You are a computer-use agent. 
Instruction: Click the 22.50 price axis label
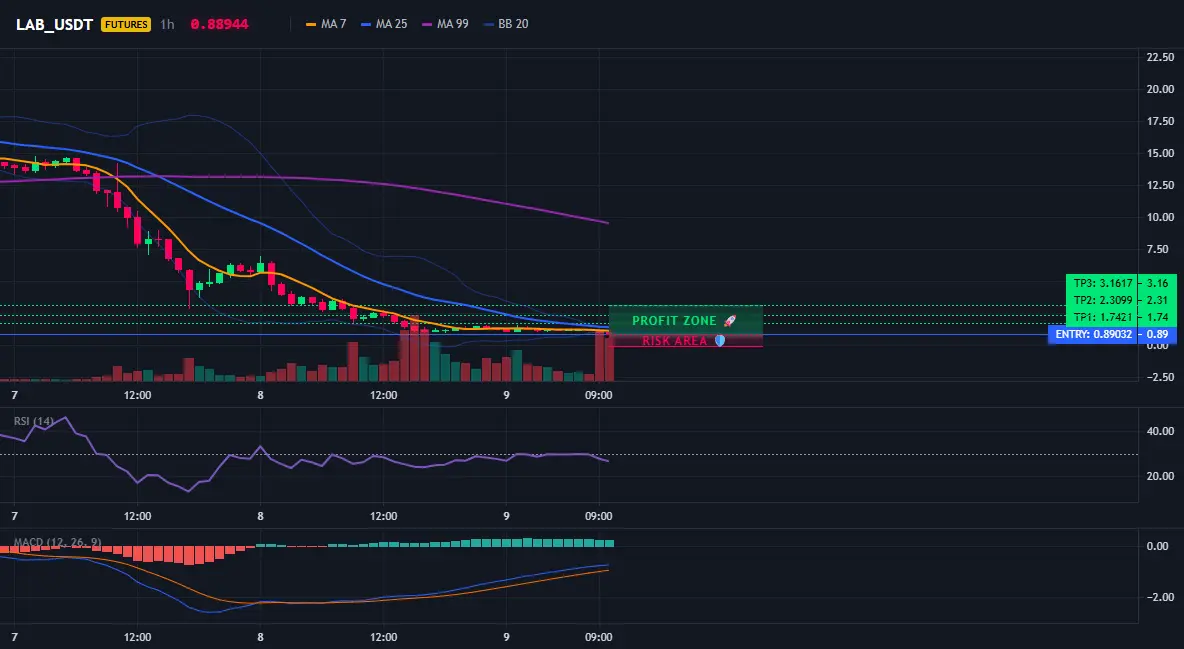1160,57
